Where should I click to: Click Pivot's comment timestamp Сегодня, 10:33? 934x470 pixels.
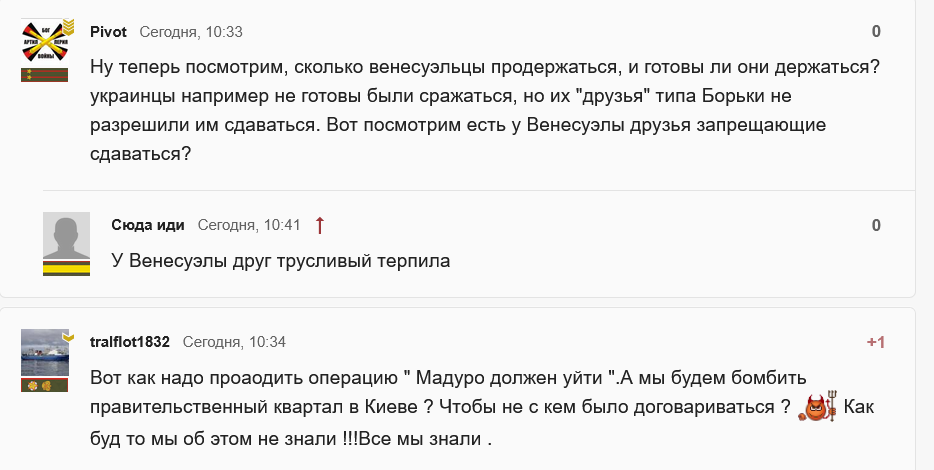pos(191,31)
